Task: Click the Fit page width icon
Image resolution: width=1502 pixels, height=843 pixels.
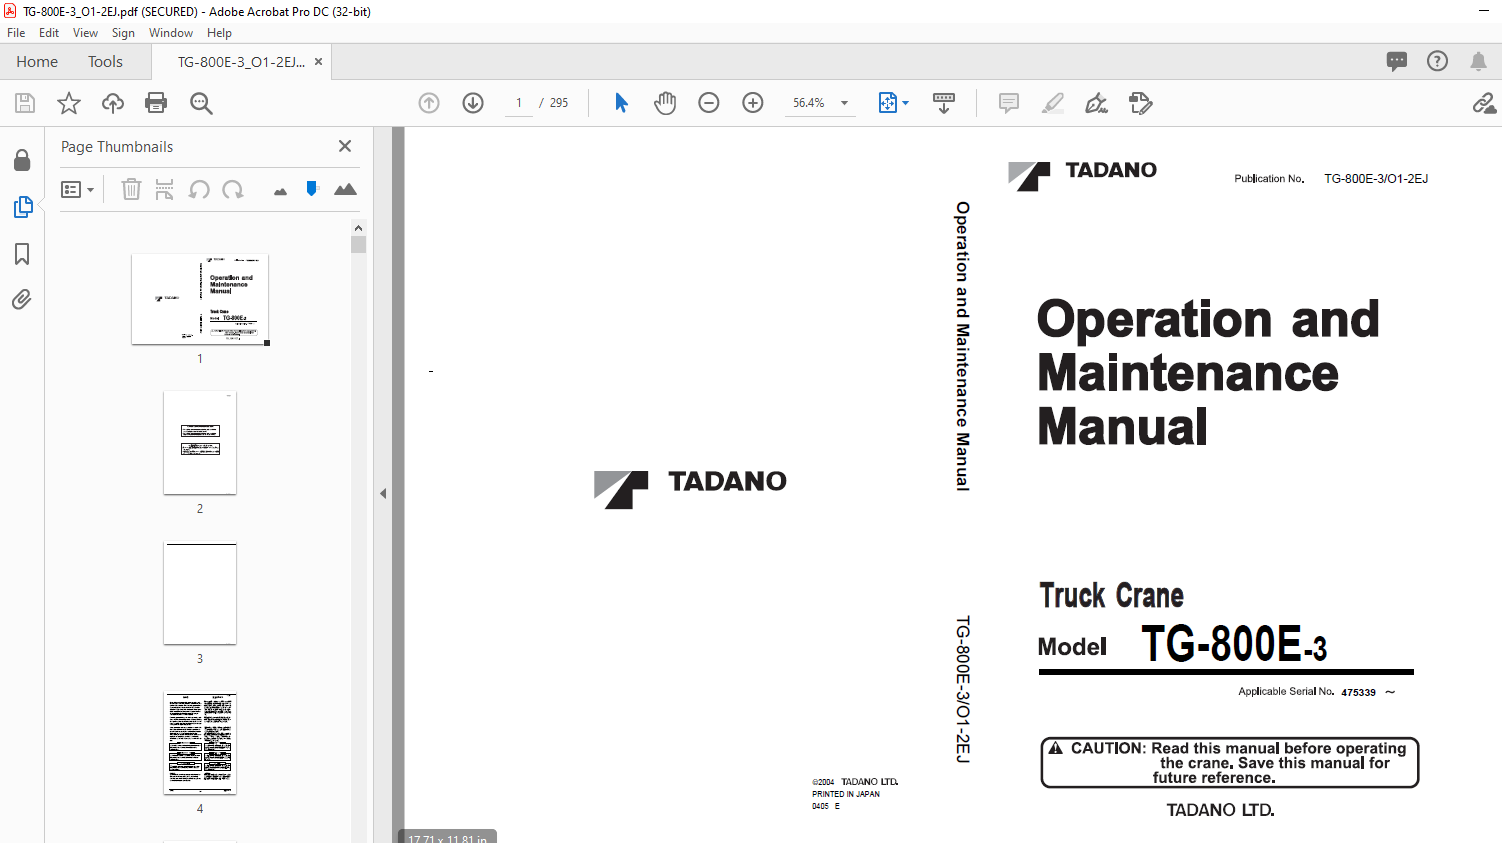Action: [x=888, y=103]
